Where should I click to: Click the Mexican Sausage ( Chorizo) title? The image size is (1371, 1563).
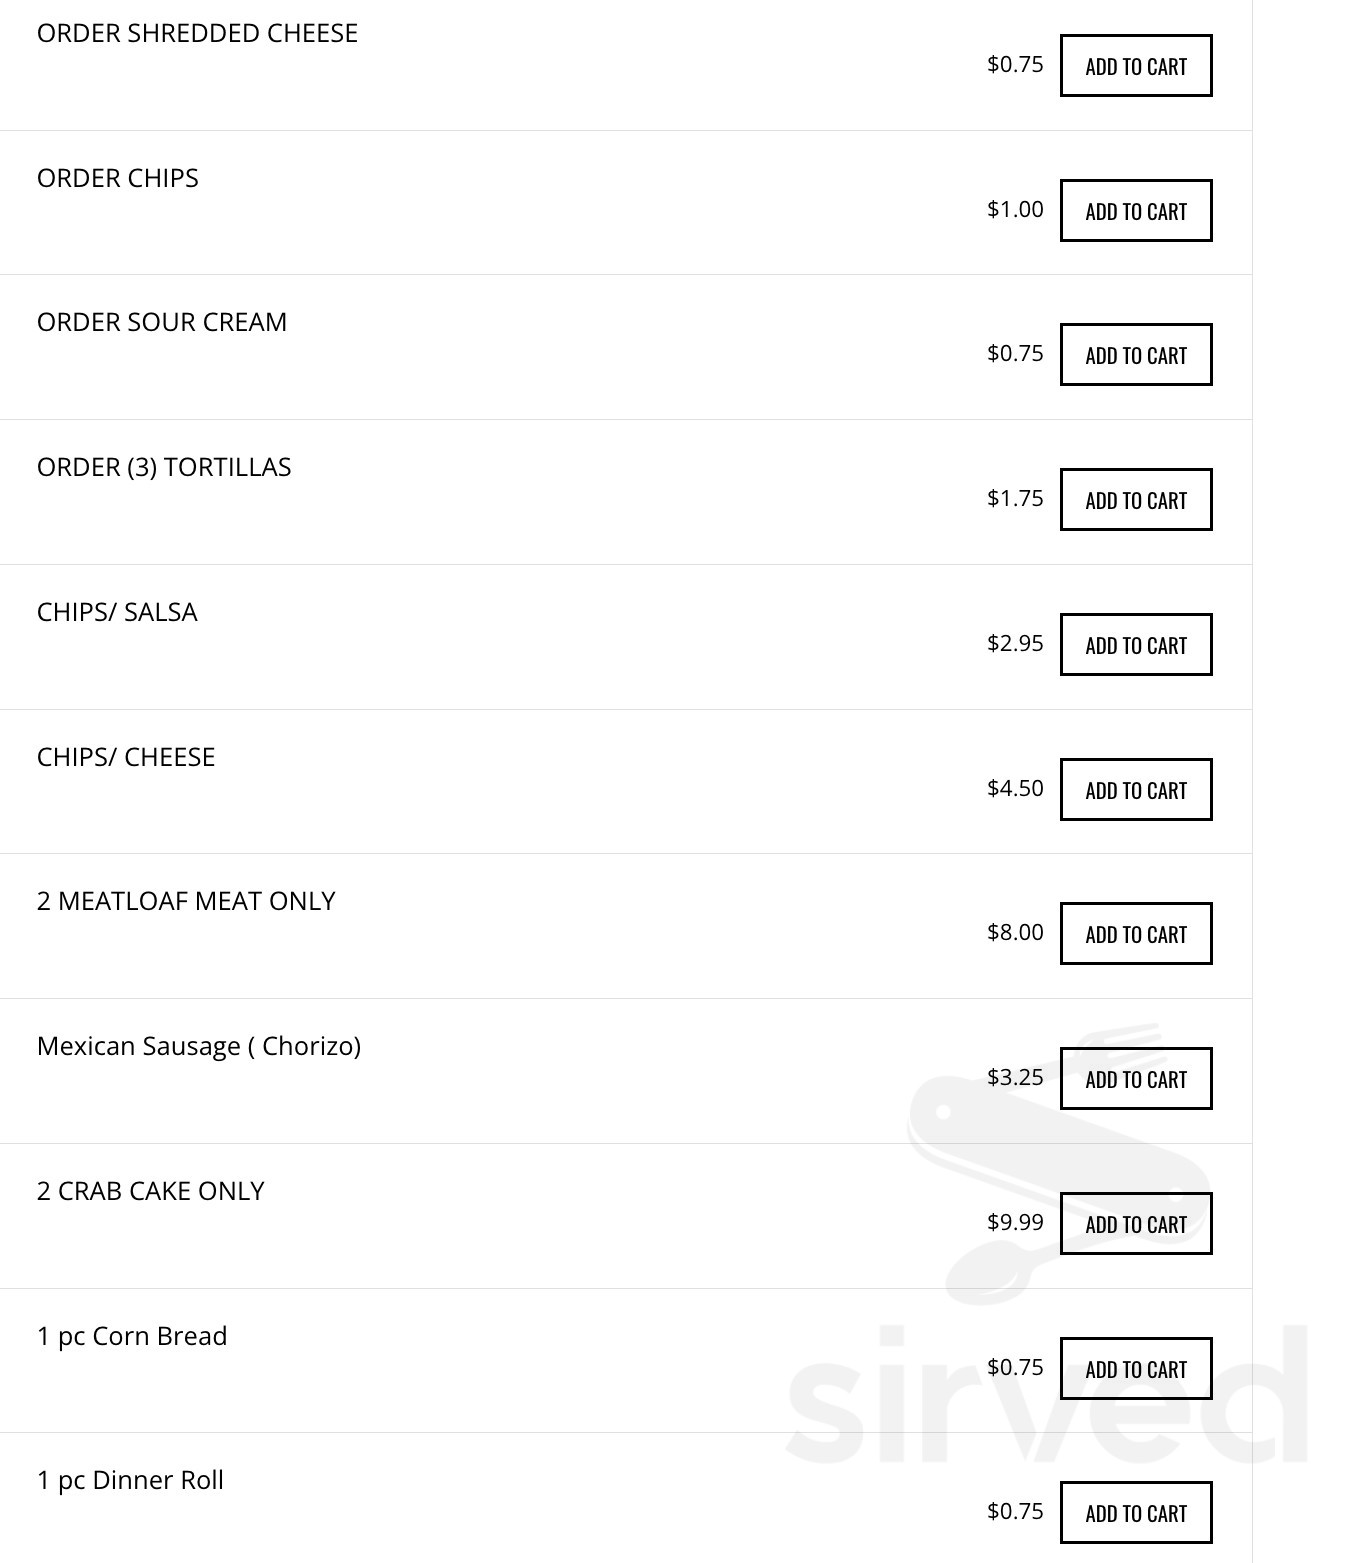tap(199, 1046)
